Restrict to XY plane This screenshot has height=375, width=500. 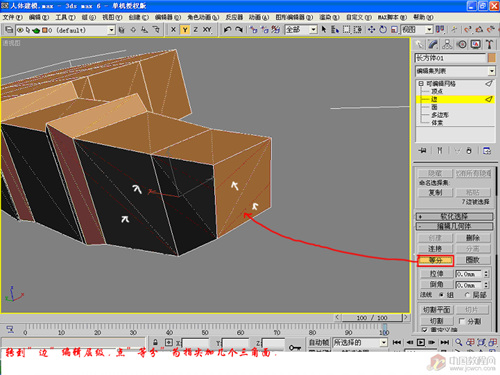[207, 30]
